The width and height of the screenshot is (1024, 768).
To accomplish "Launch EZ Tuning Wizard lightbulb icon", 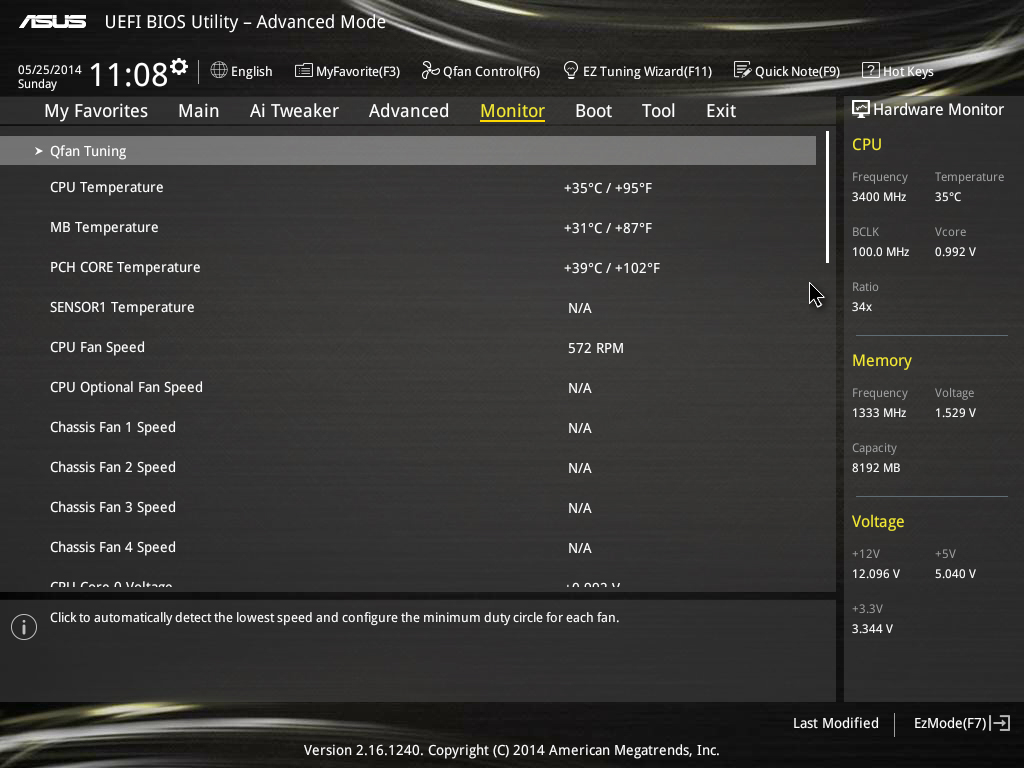I will 570,70.
